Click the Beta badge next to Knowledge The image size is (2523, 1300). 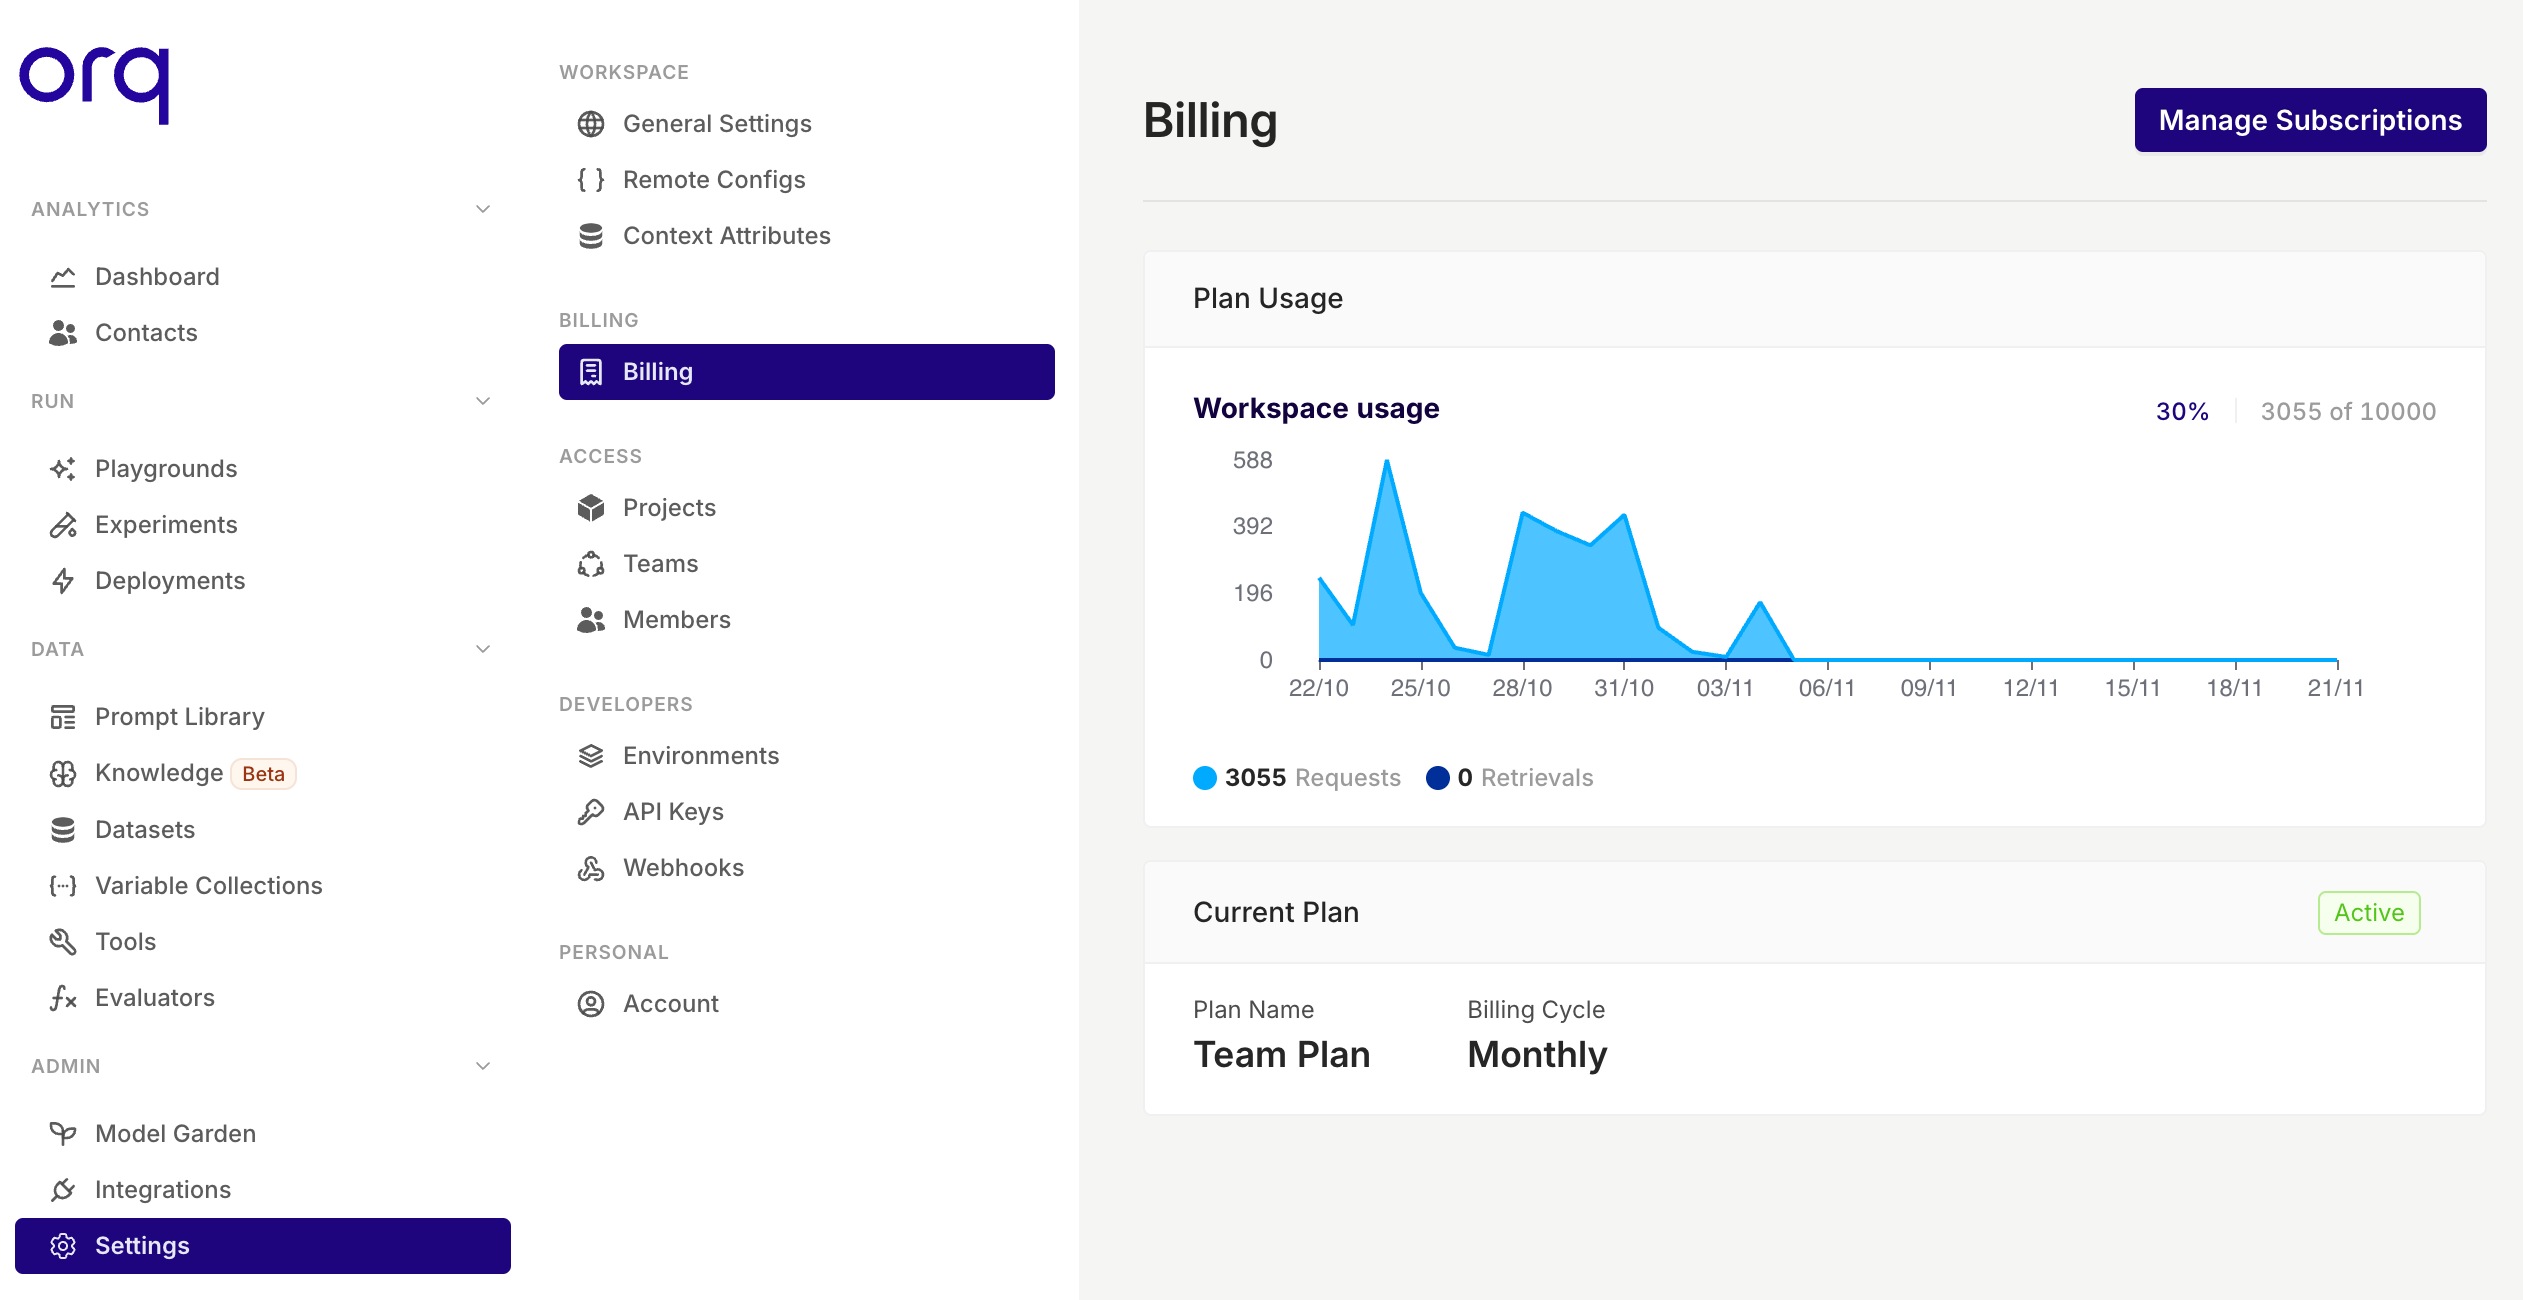pyautogui.click(x=263, y=774)
